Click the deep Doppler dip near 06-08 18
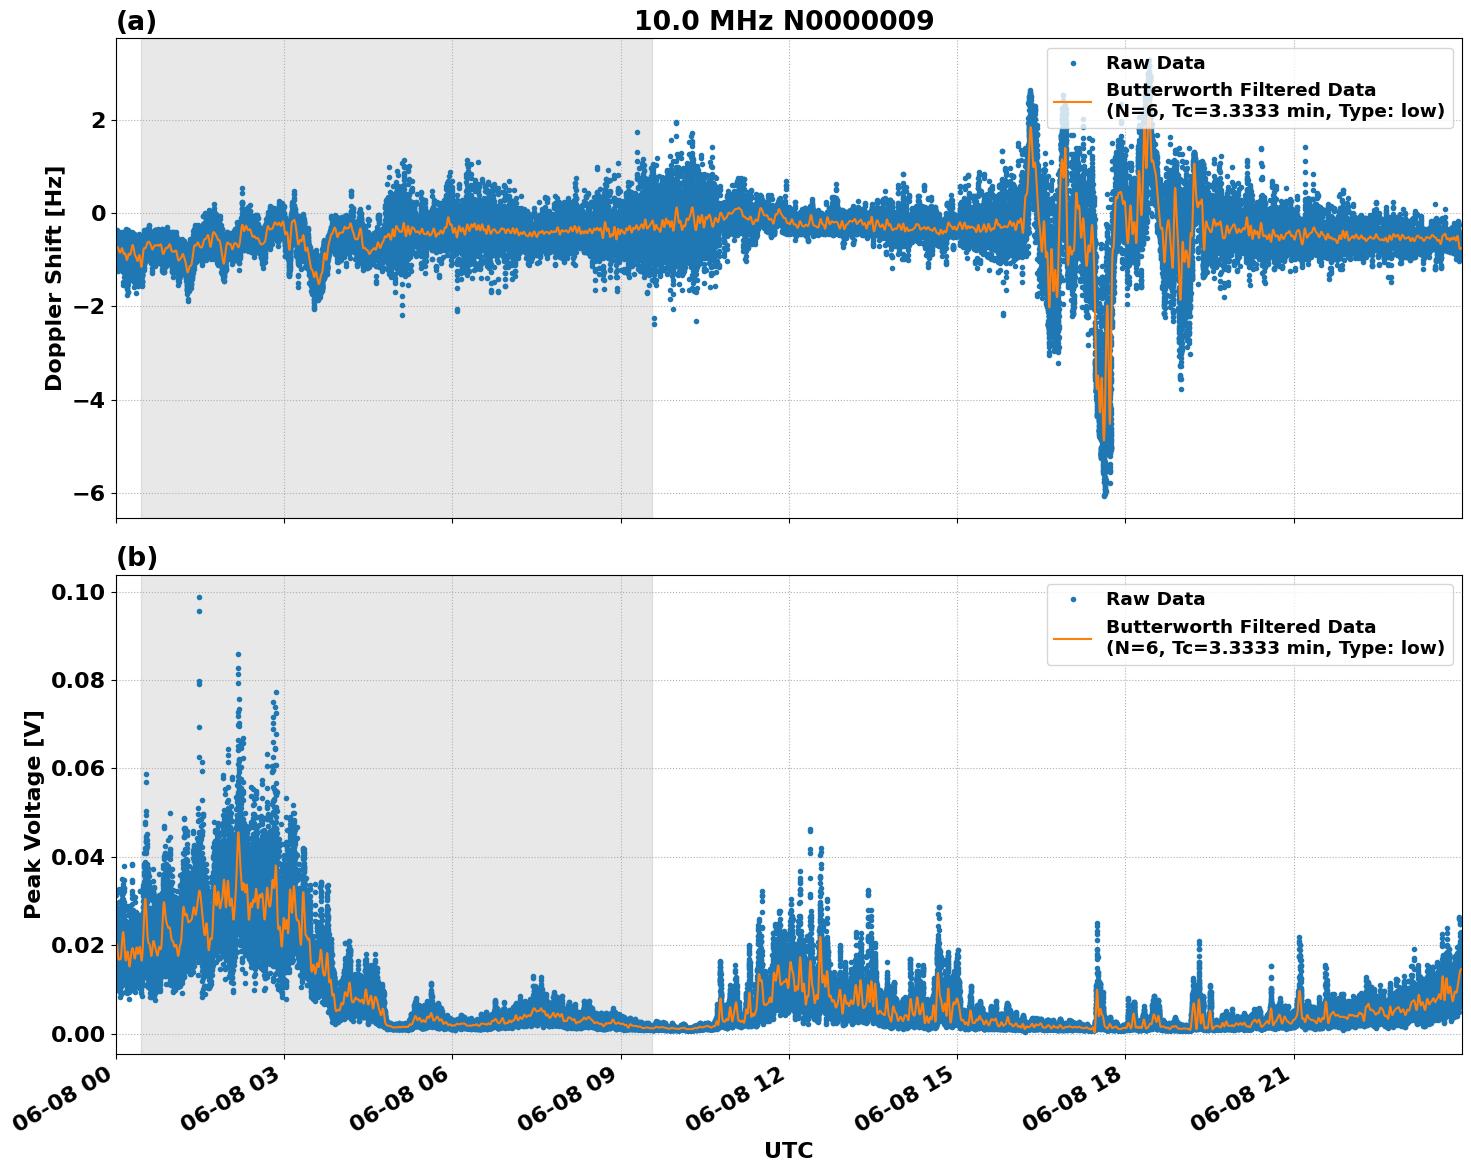 click(x=1103, y=470)
